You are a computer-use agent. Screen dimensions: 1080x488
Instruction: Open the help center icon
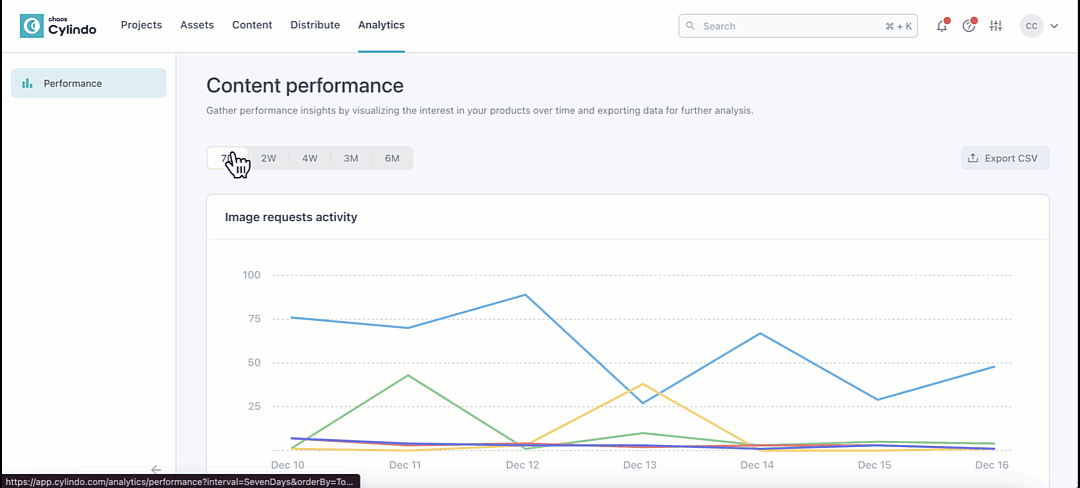(968, 26)
